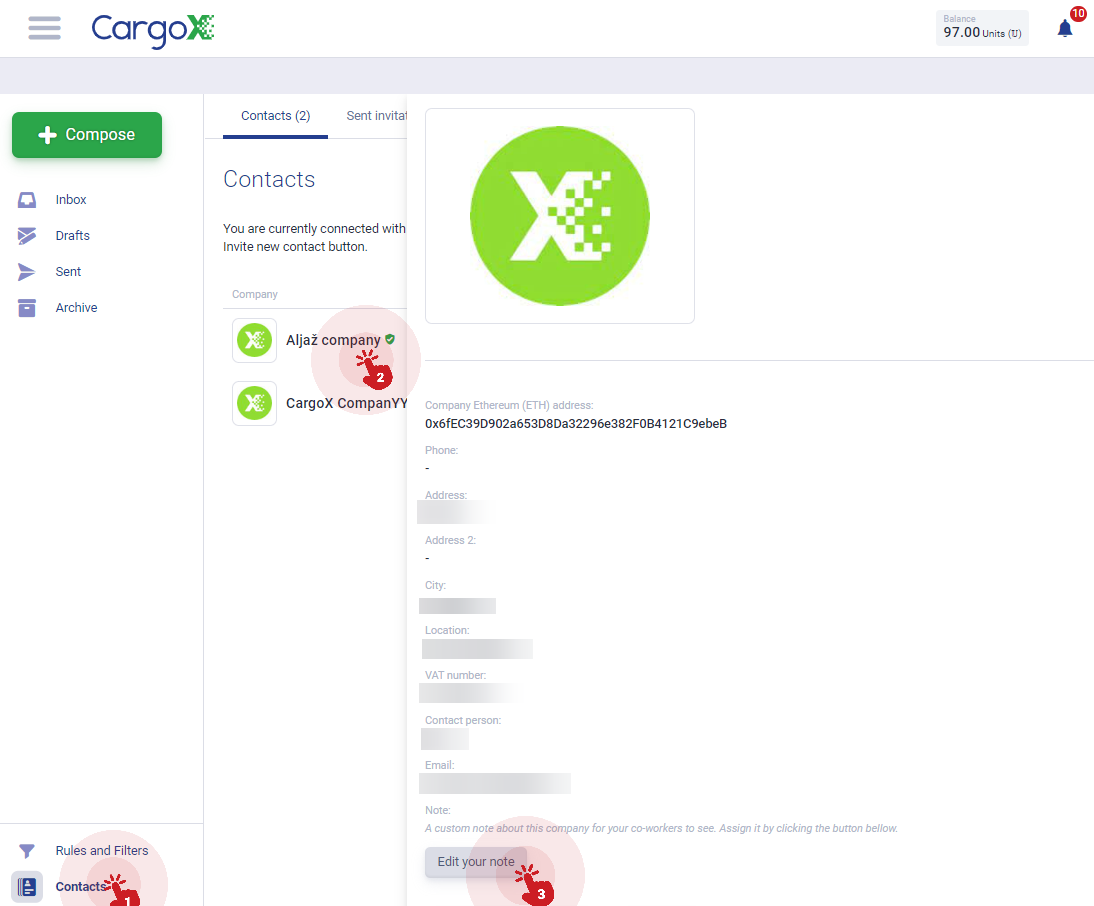Open the notifications bell

click(1065, 29)
